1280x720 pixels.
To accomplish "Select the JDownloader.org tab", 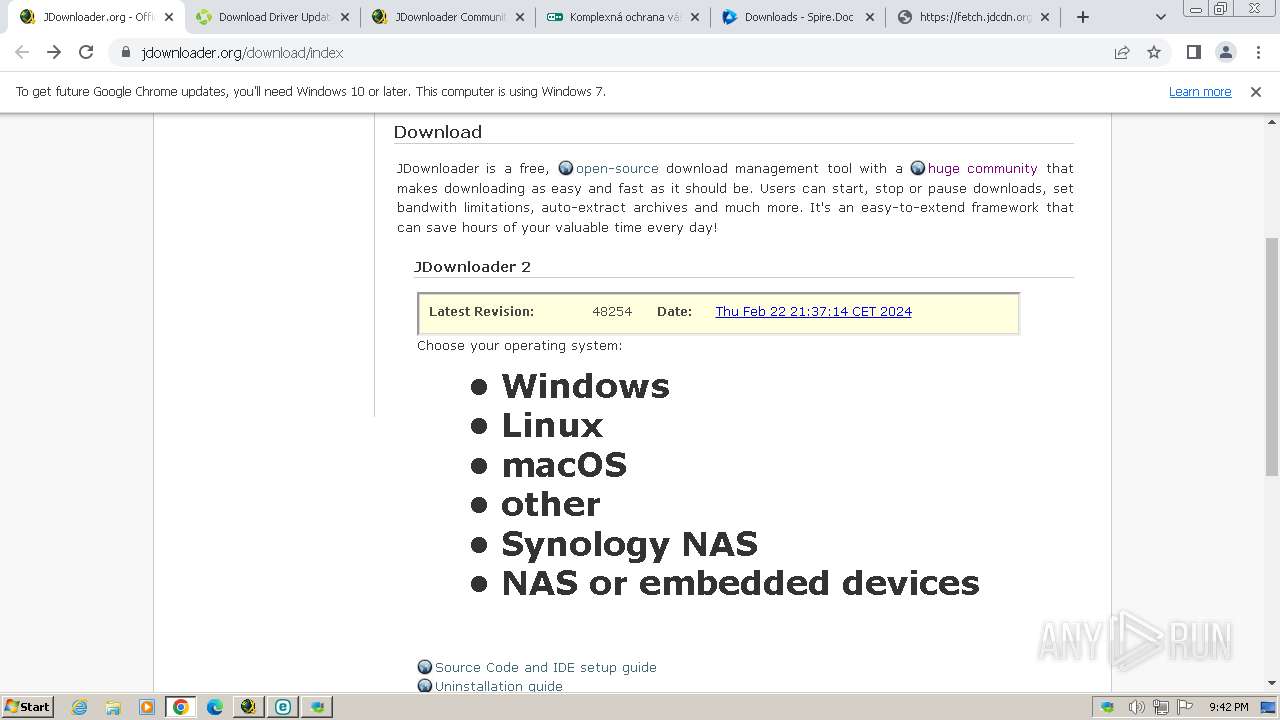I will (x=97, y=17).
